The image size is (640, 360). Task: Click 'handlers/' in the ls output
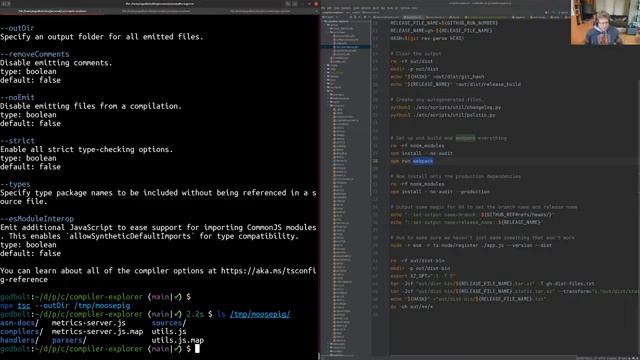(20, 340)
